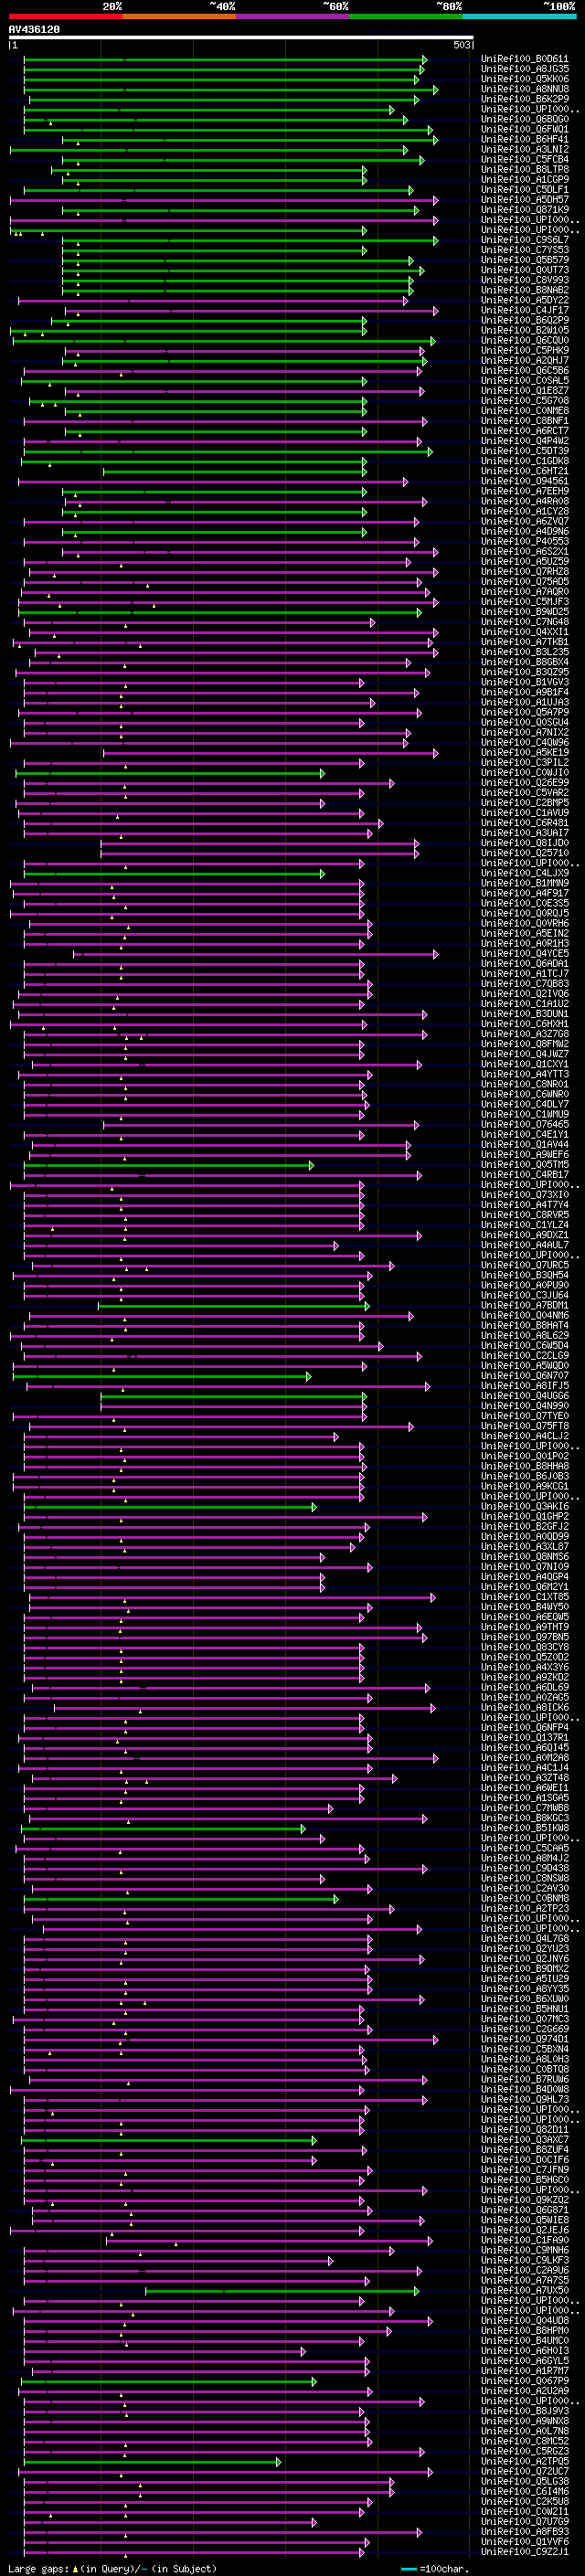The height and width of the screenshot is (2576, 585).
Task: Click the orange ~40% identity legend segment
Action: [179, 16]
